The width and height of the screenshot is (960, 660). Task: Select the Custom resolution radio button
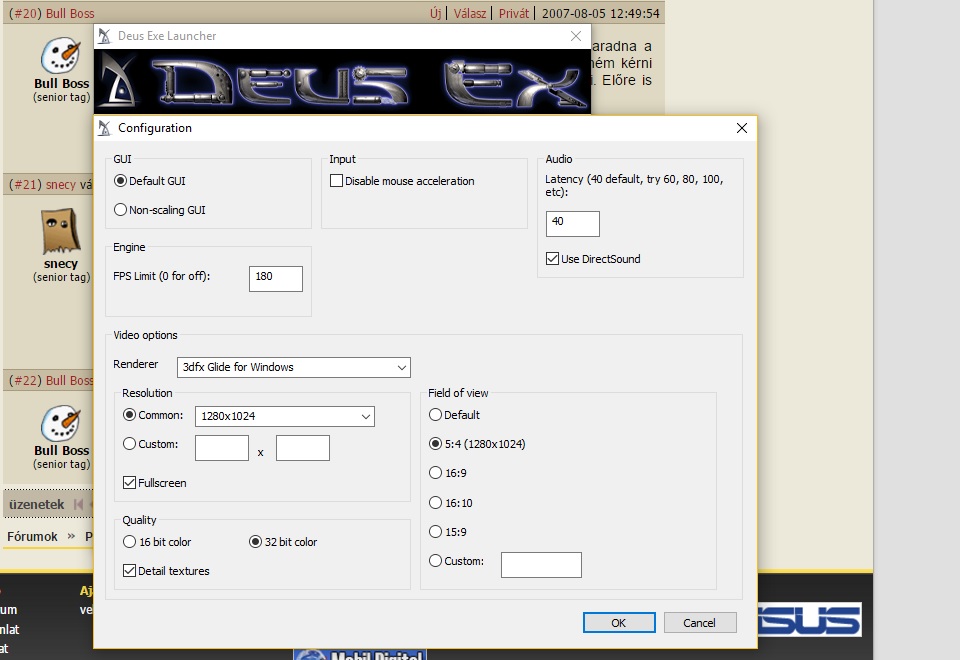pos(129,444)
